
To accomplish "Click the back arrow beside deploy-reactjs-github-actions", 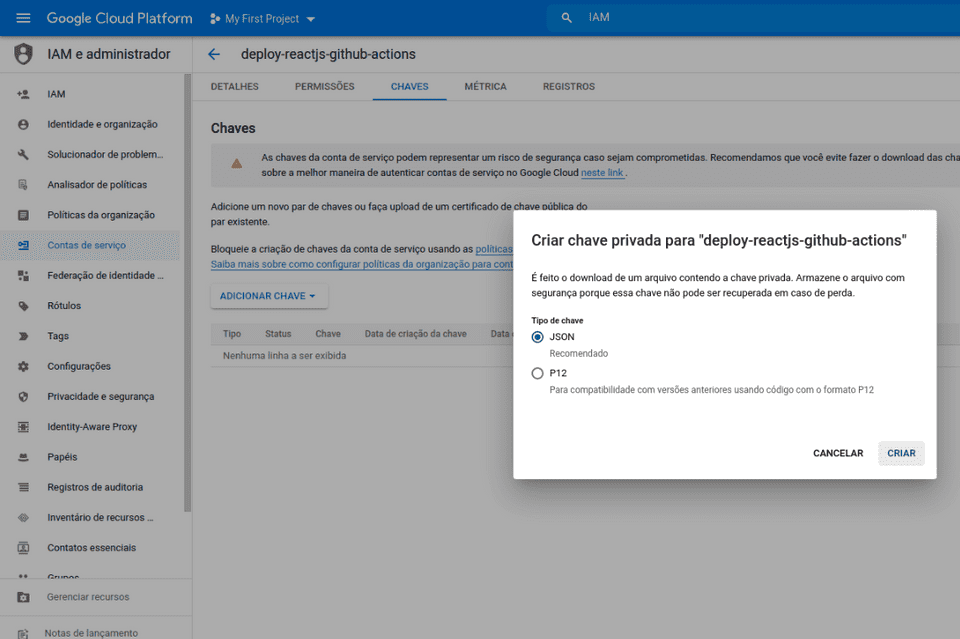I will [213, 54].
